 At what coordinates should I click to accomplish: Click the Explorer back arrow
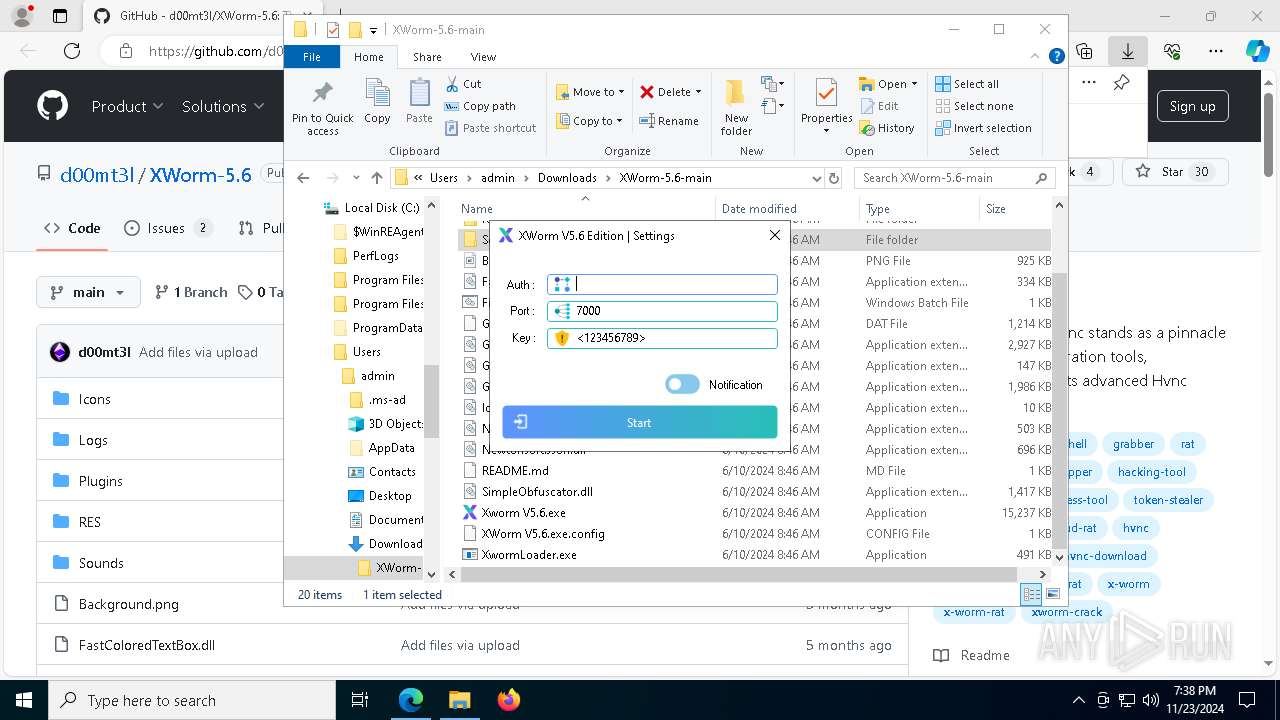[x=303, y=178]
